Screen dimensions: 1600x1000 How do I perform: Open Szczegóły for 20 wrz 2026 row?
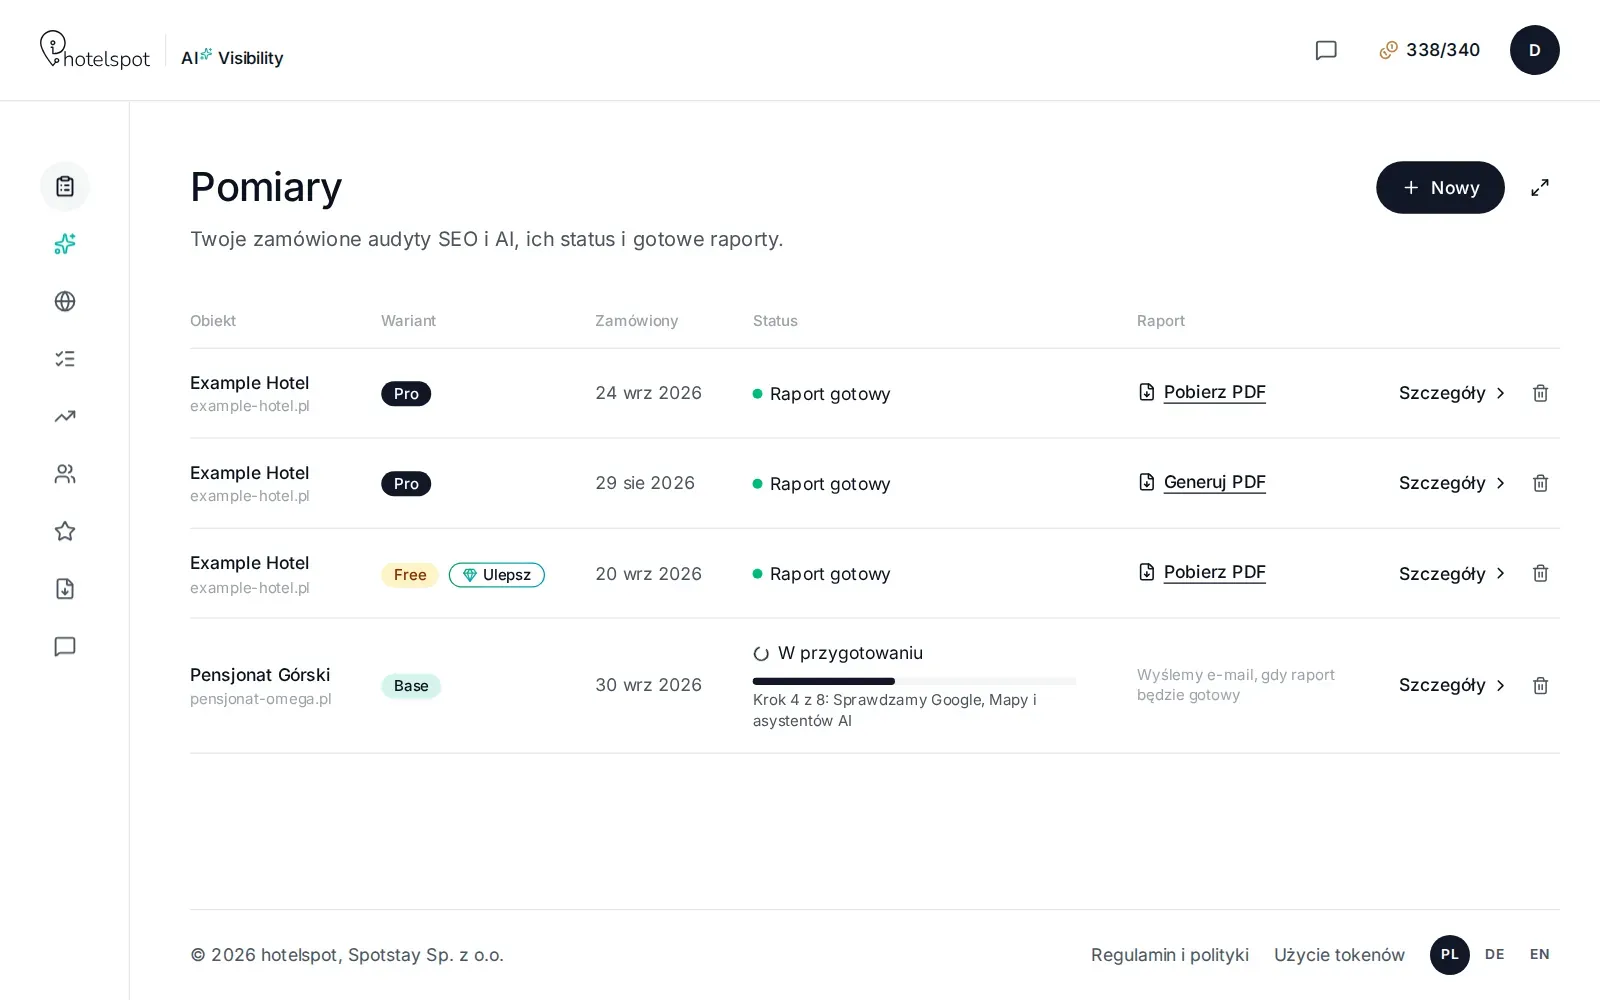[x=1452, y=573]
